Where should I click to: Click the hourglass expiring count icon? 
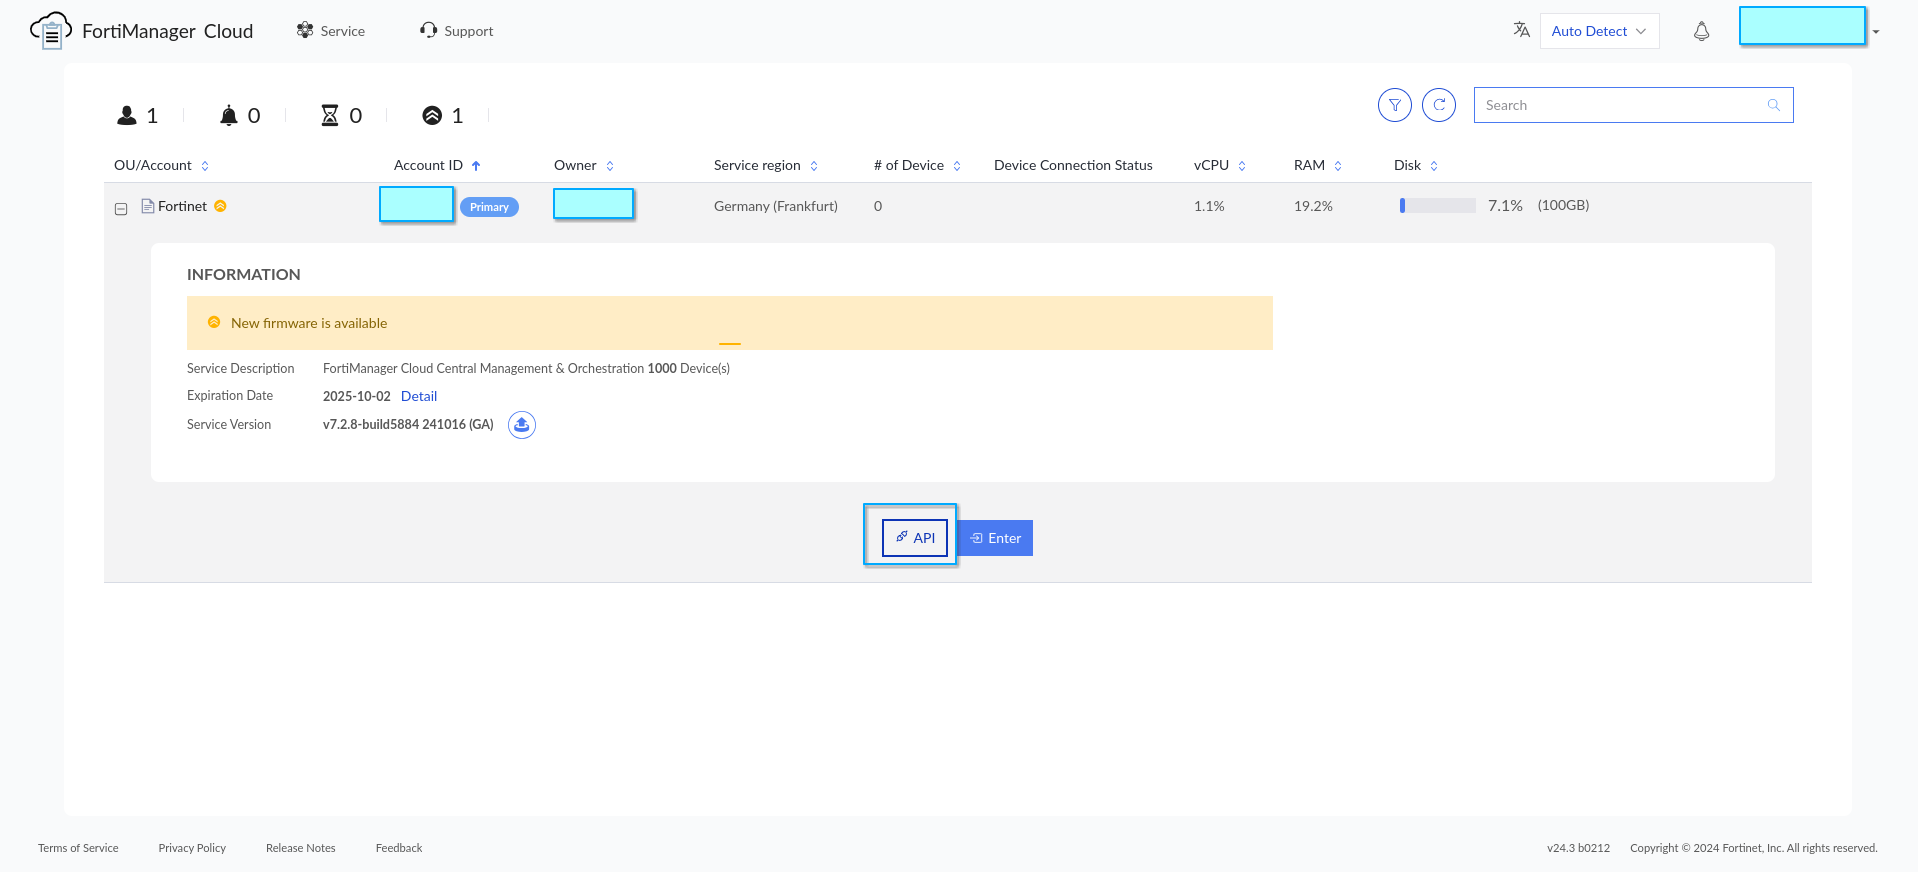pyautogui.click(x=330, y=115)
